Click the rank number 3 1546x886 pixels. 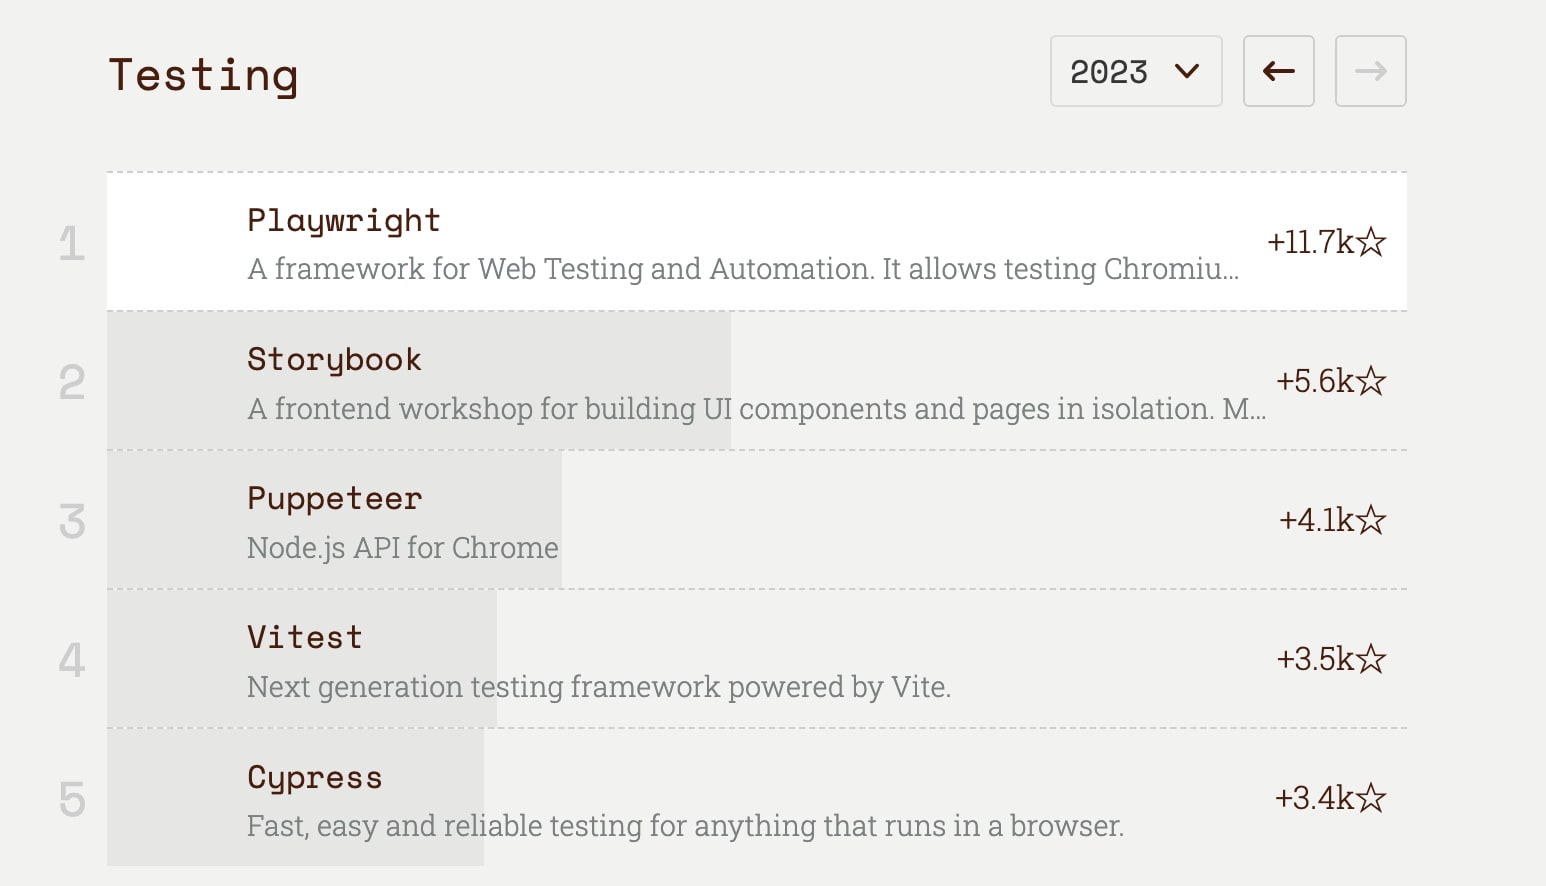(72, 521)
